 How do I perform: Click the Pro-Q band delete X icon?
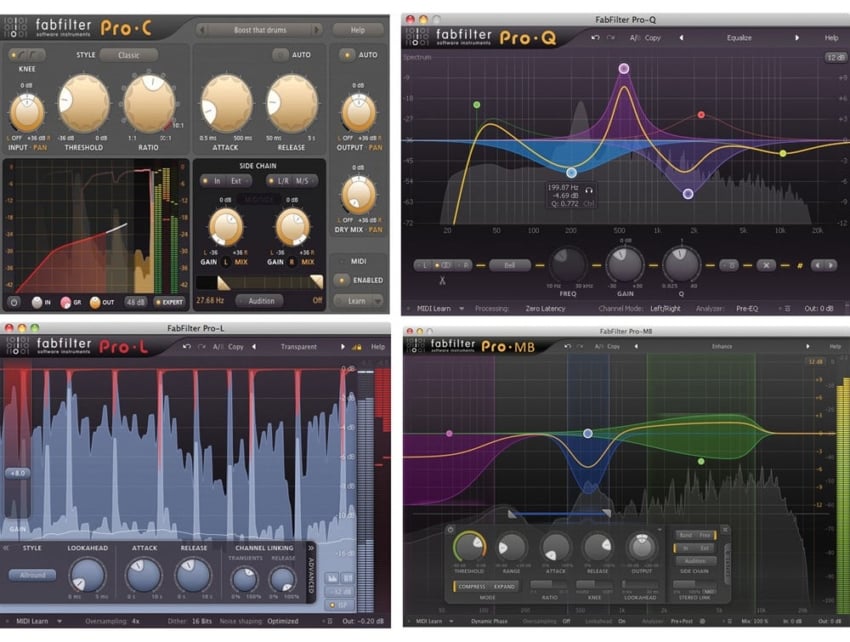766,265
